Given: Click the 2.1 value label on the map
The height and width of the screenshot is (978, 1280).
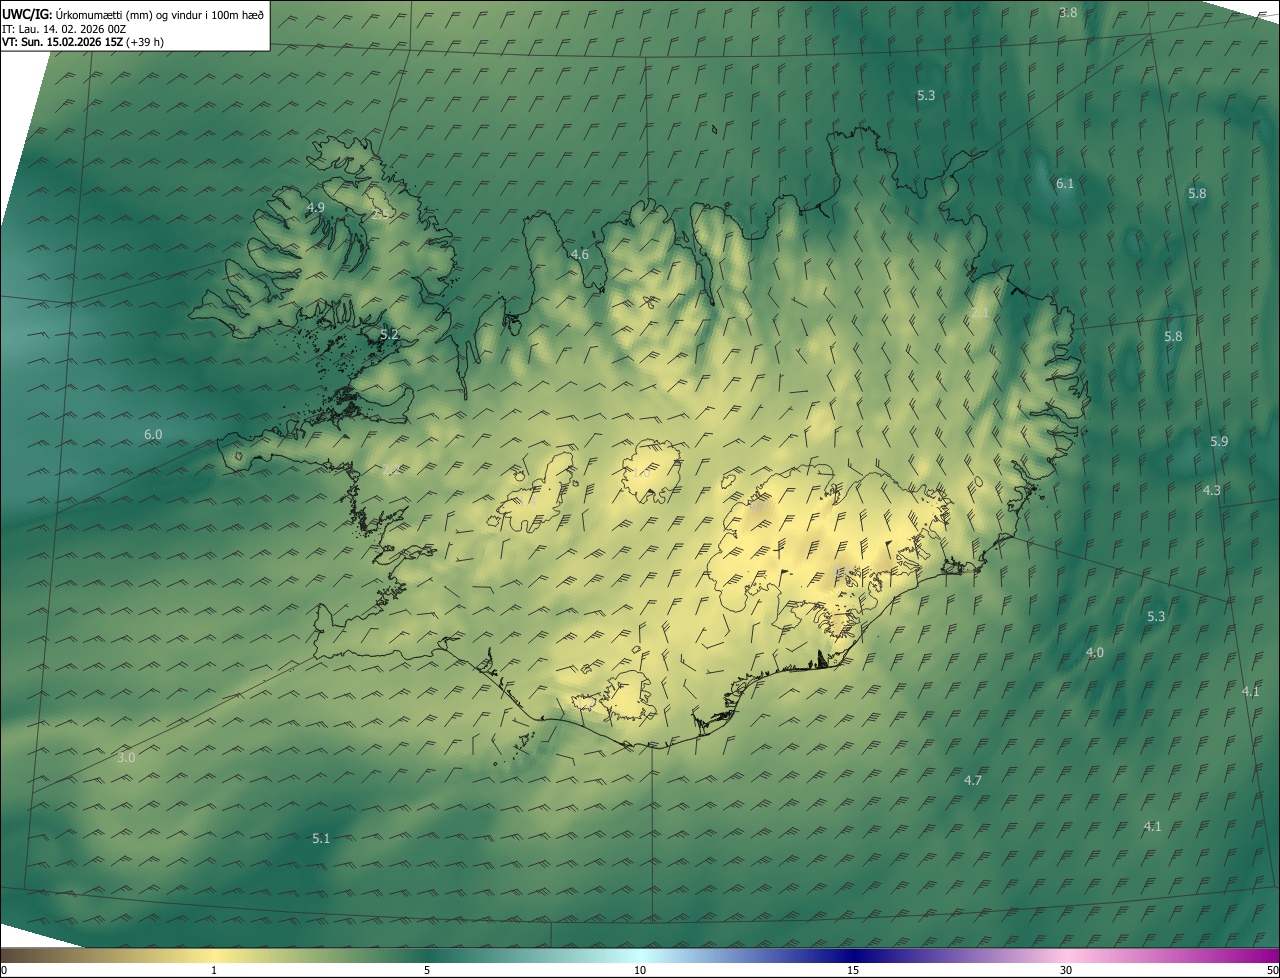Looking at the screenshot, I should (x=980, y=313).
